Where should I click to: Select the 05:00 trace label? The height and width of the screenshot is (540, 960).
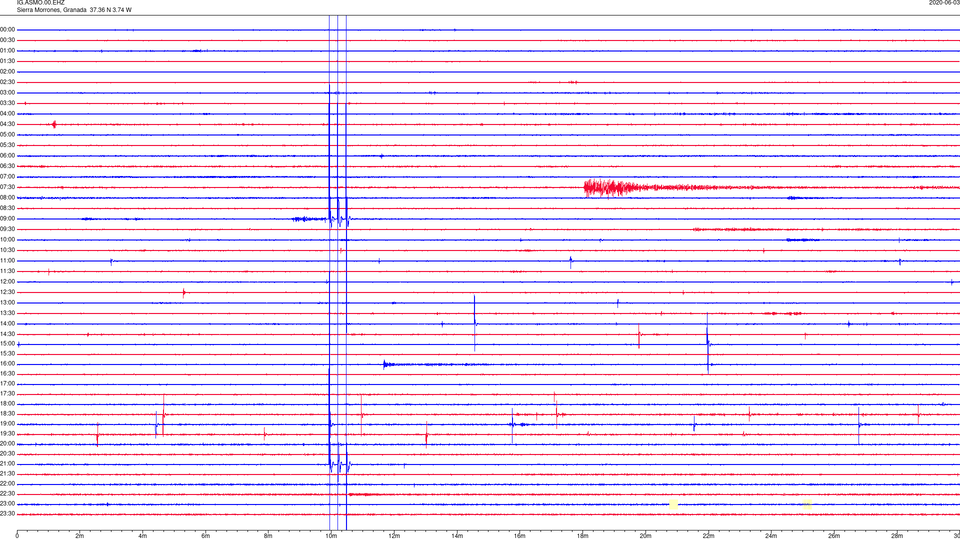(8, 134)
